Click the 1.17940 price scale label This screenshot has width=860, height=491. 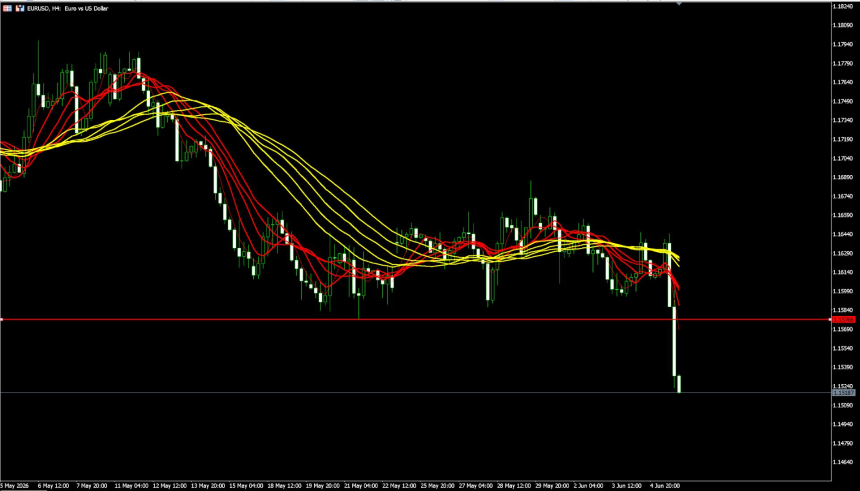pos(842,44)
